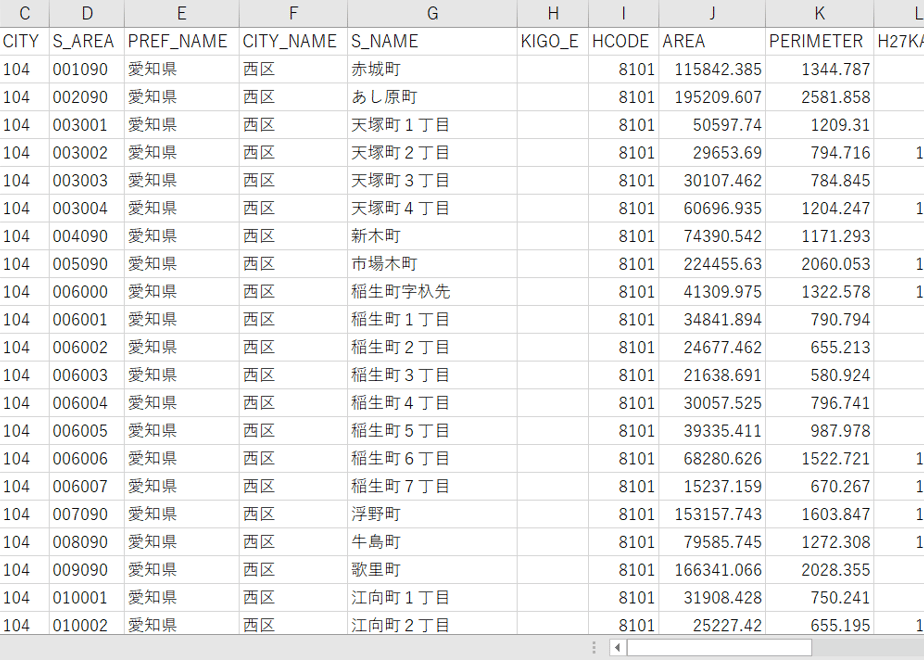The width and height of the screenshot is (924, 660).
Task: Select PERIMETER cell 750.241
Action: pyautogui.click(x=820, y=598)
